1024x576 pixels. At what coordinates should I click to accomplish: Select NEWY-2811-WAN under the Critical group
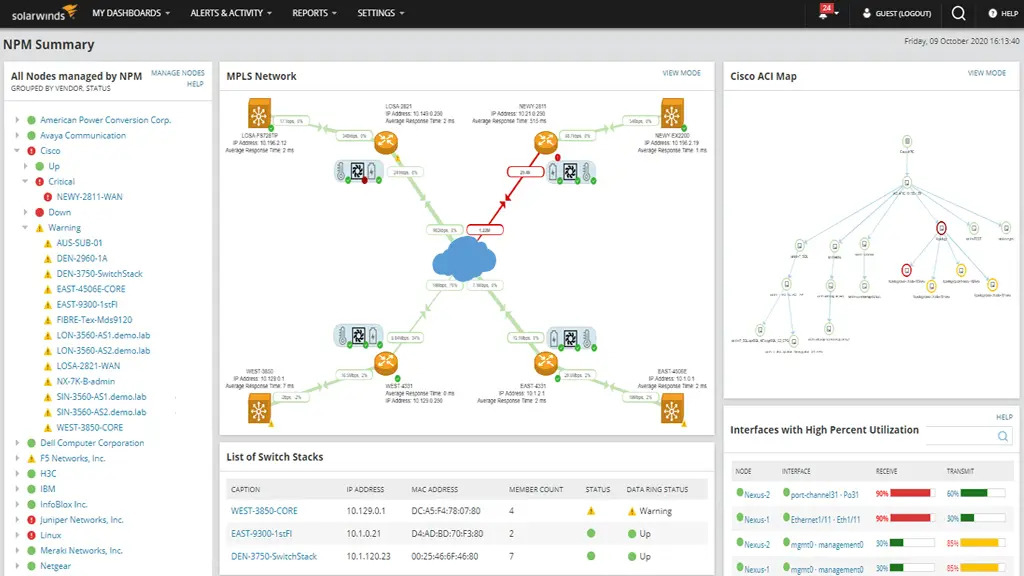coord(88,196)
